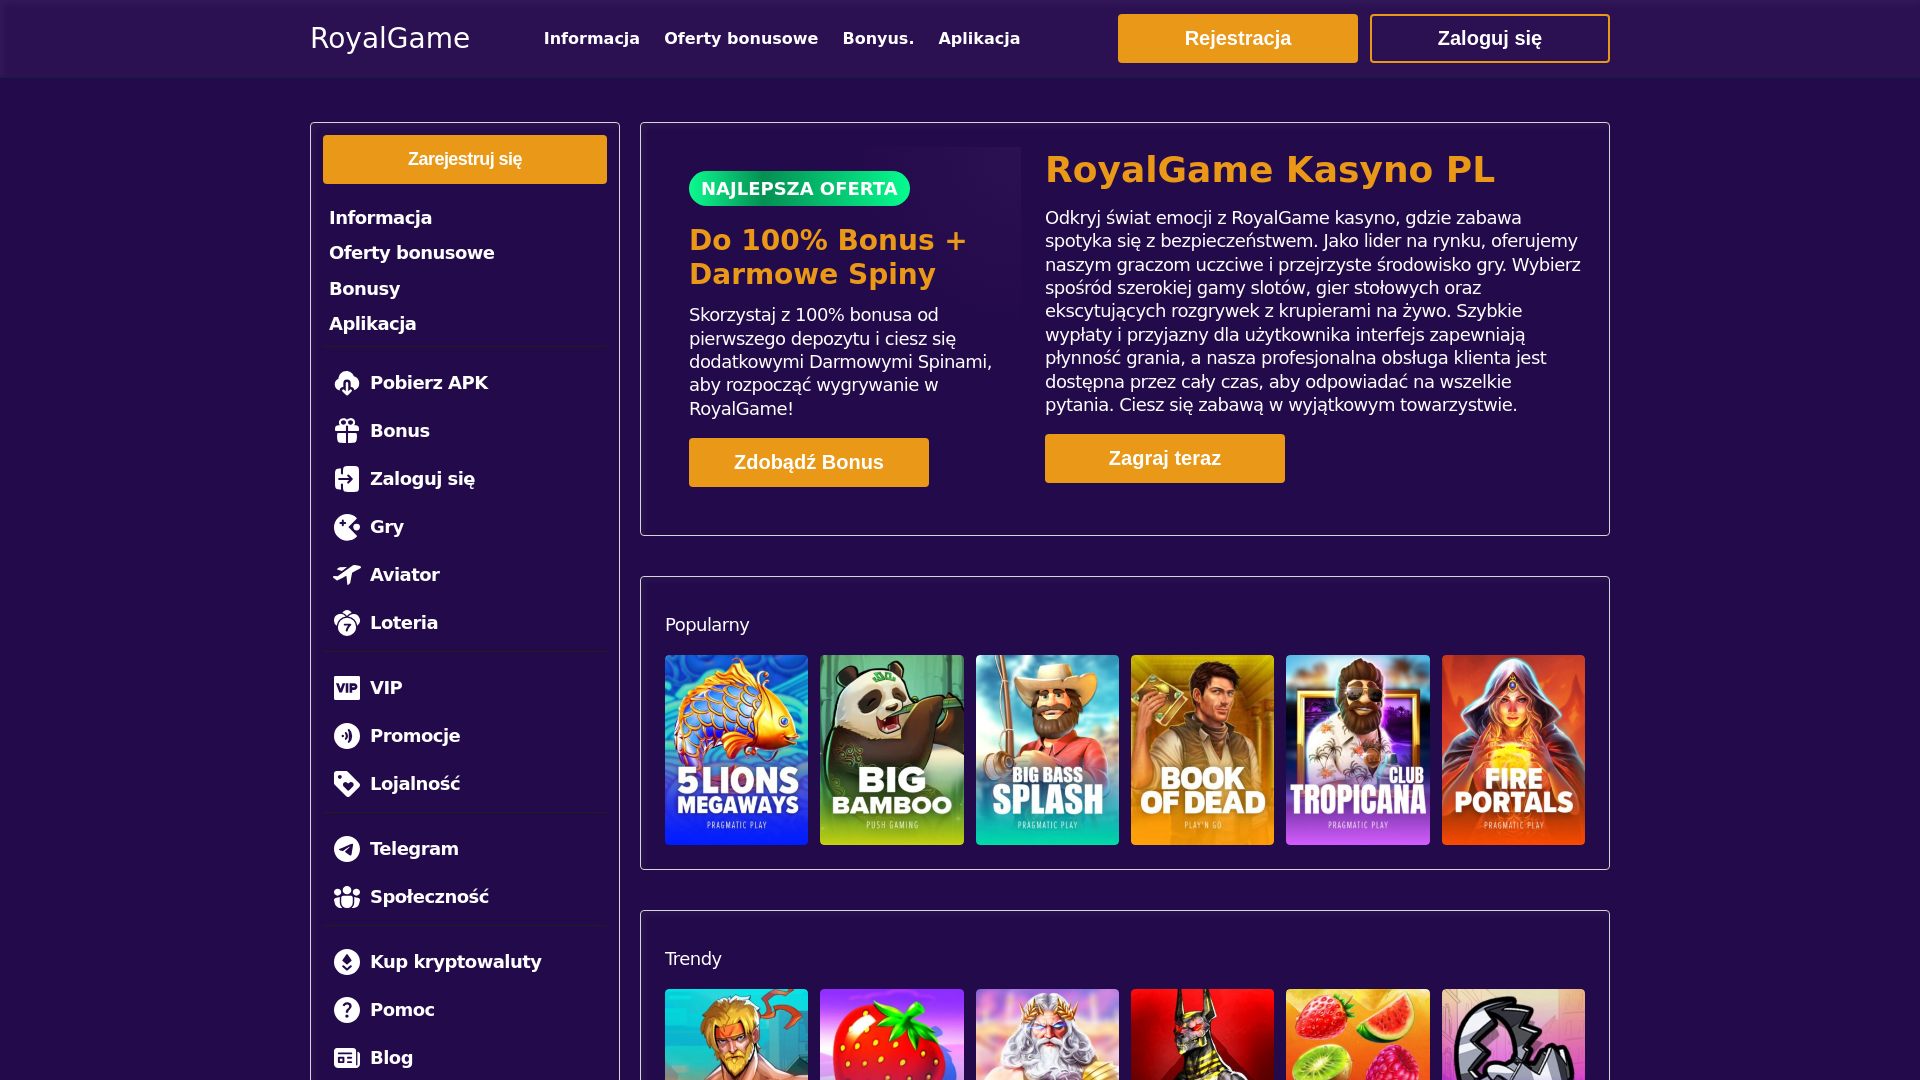Click the Loteria lottery icon
The height and width of the screenshot is (1080, 1920).
pos(347,623)
